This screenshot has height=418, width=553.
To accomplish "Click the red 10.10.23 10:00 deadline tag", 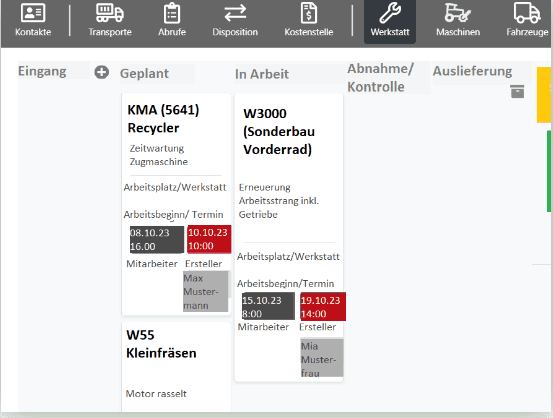I will (209, 239).
